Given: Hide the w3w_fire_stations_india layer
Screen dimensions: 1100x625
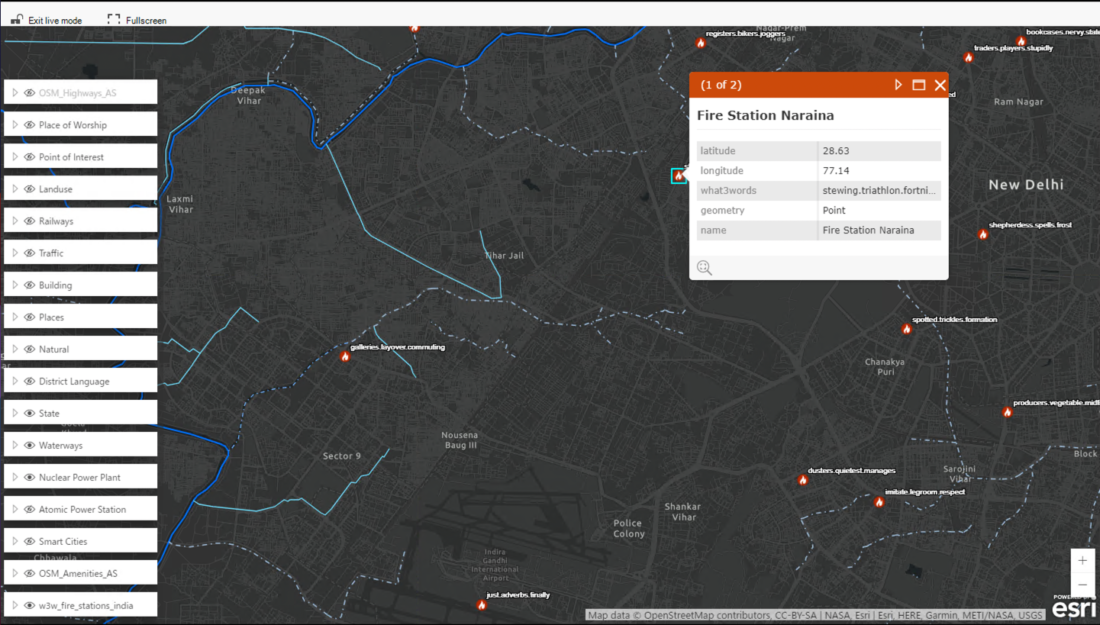Looking at the screenshot, I should point(29,605).
